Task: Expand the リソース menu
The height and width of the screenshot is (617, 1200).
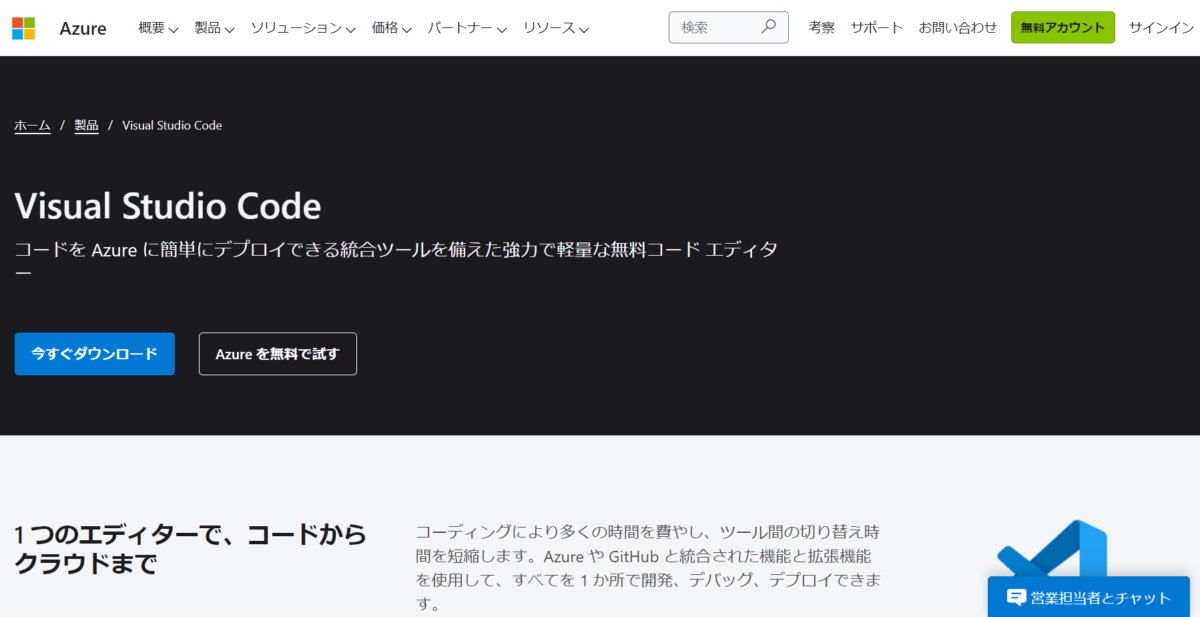Action: [556, 28]
